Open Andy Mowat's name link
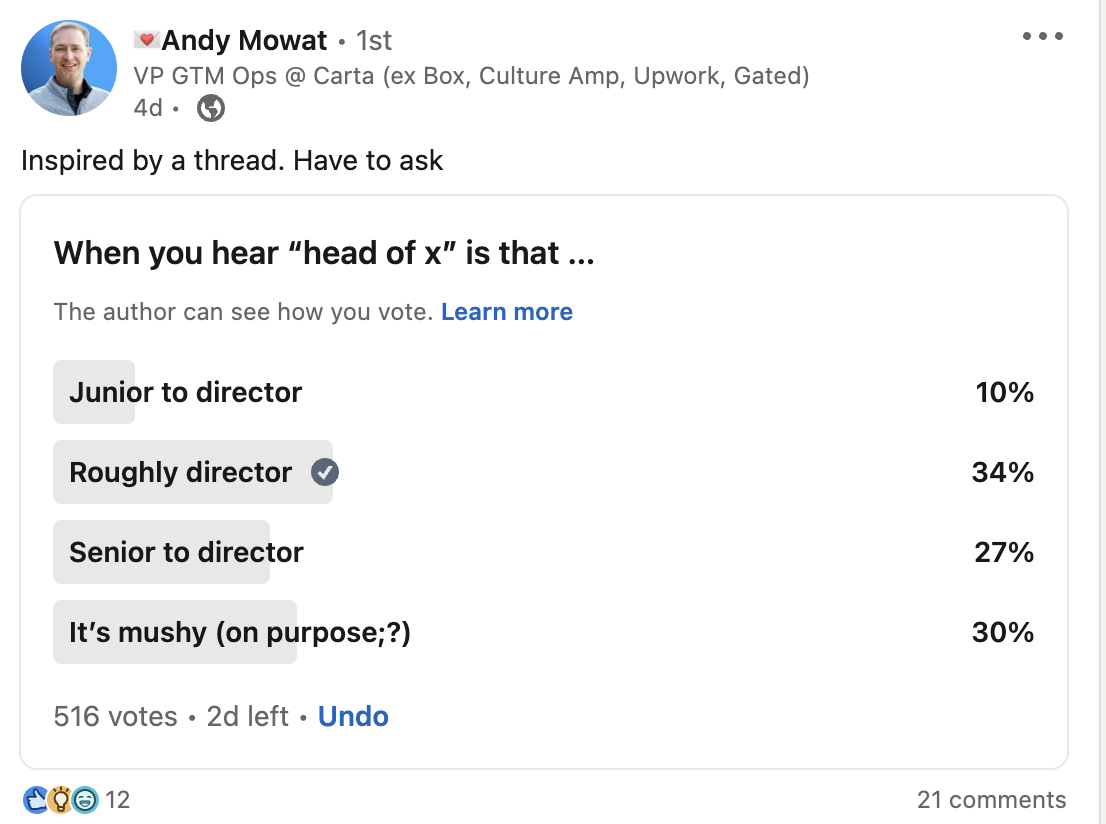The image size is (1106, 824). [x=244, y=40]
